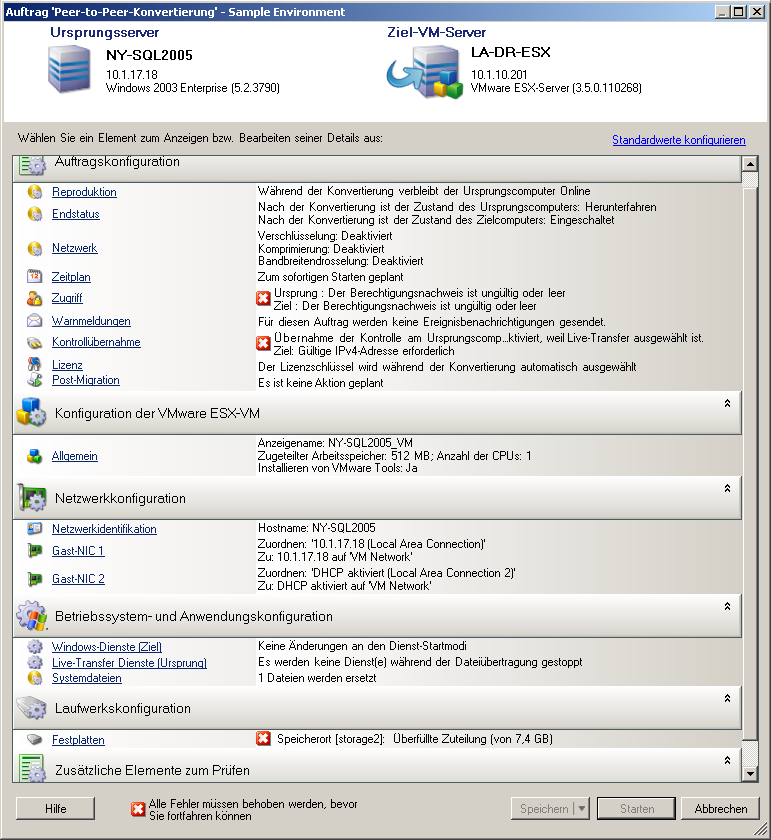The height and width of the screenshot is (840, 771).
Task: Click the Systemdateien icon
Action: click(35, 678)
